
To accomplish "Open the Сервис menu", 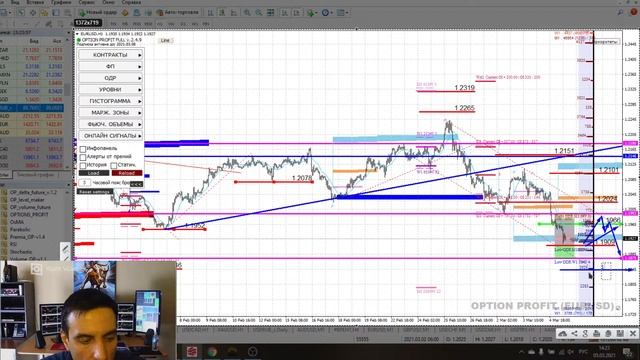I will click(87, 2).
